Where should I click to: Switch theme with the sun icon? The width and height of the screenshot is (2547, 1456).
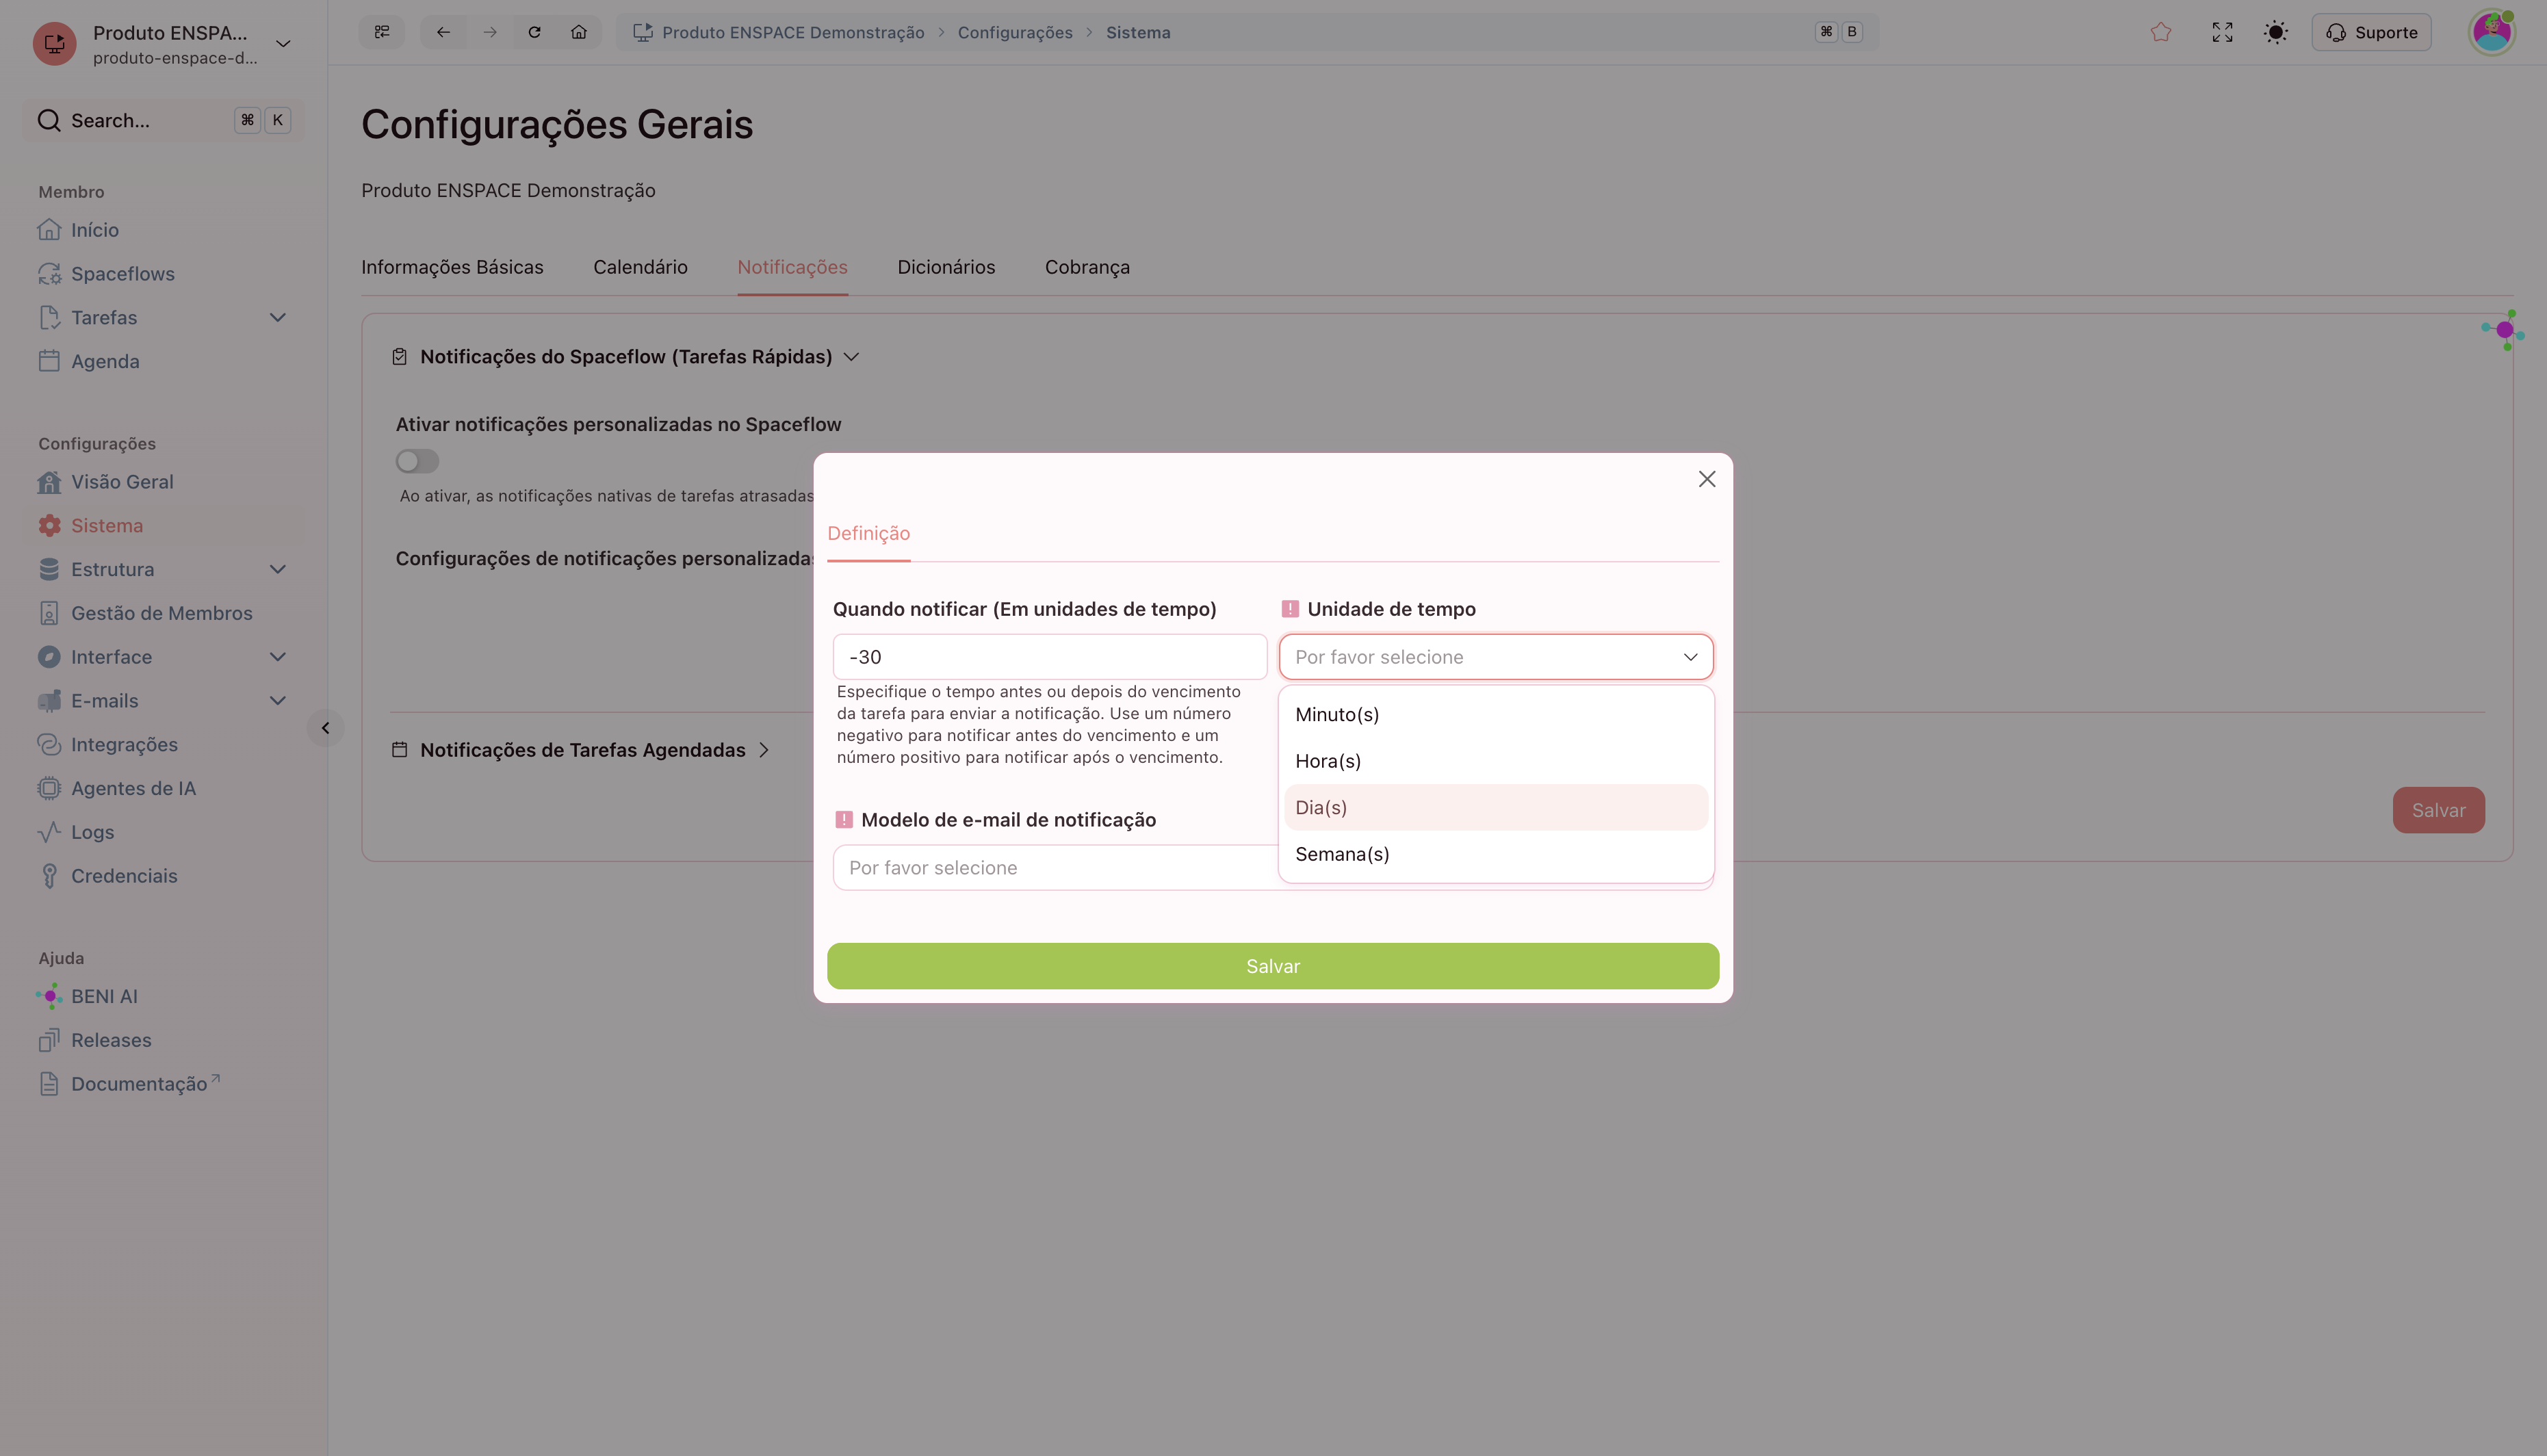tap(2275, 32)
